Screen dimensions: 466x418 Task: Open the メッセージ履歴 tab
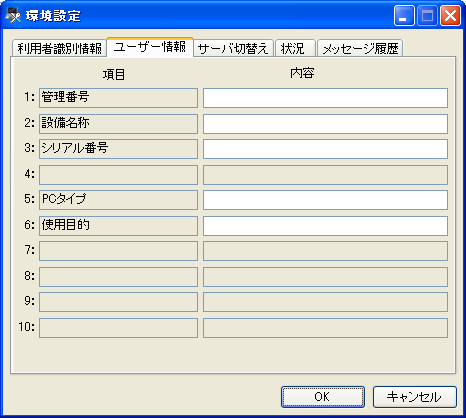click(x=360, y=48)
